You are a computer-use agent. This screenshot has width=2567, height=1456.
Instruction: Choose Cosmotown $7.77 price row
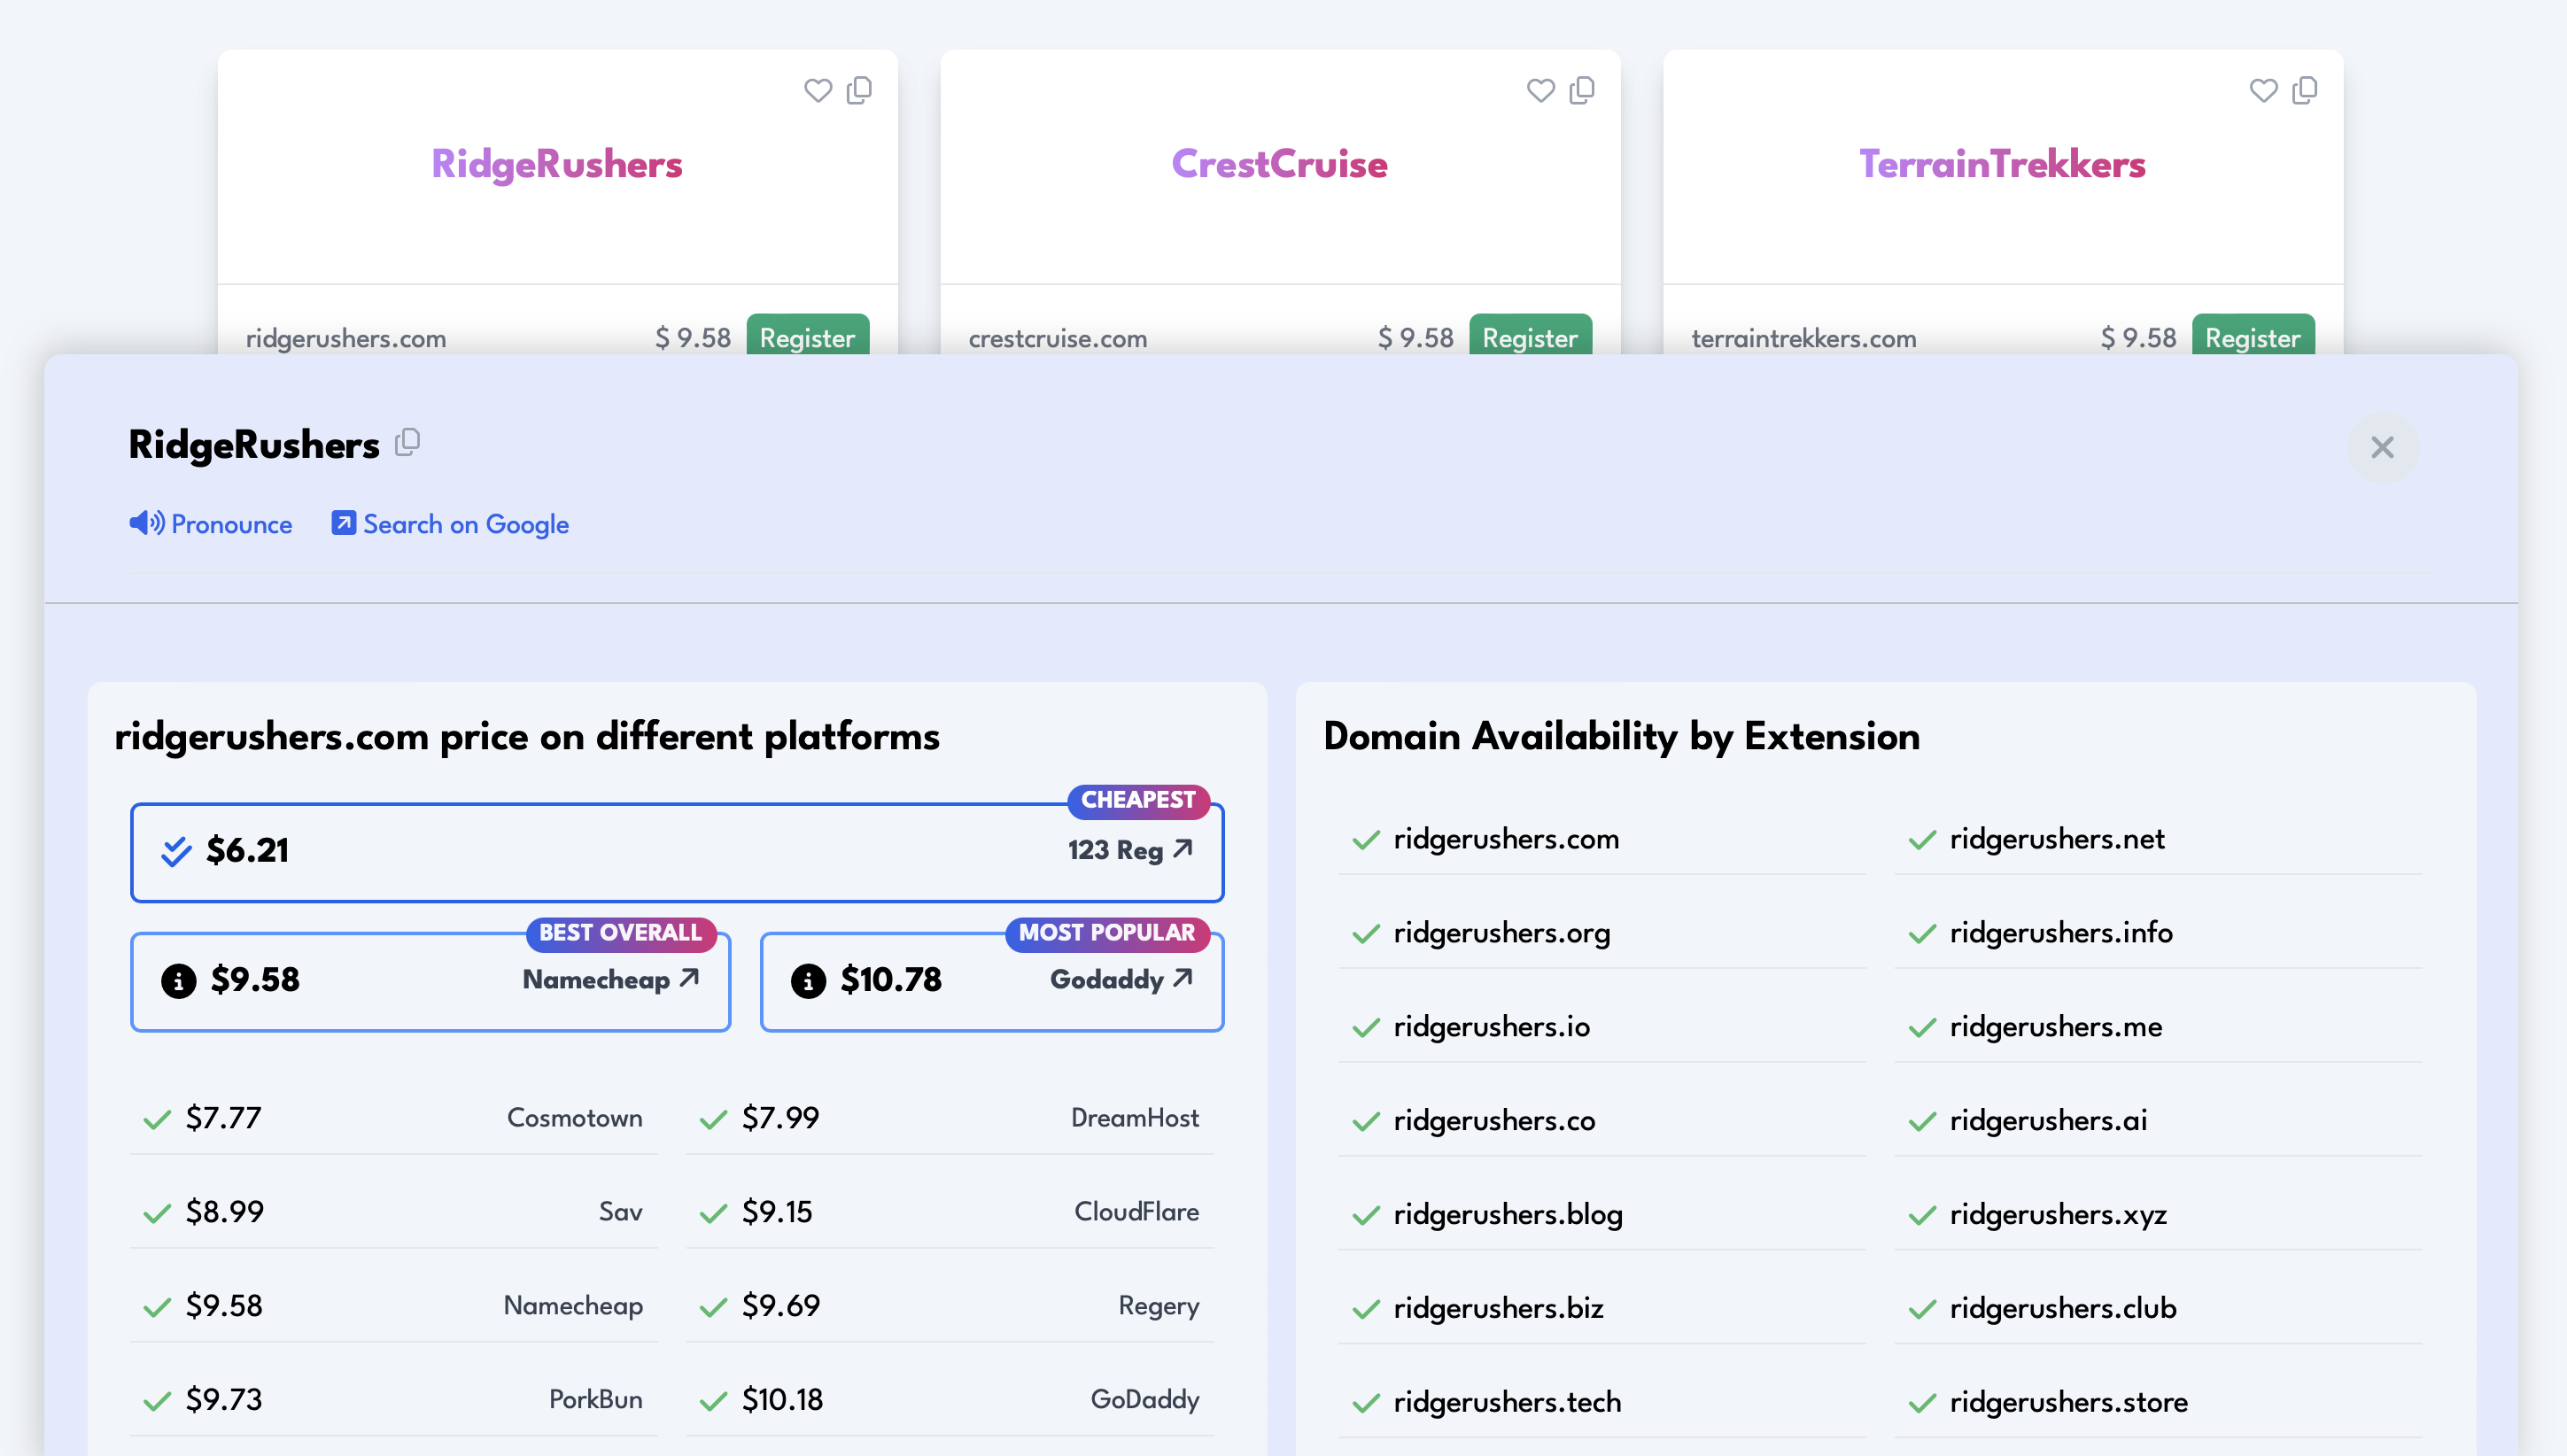pos(394,1118)
